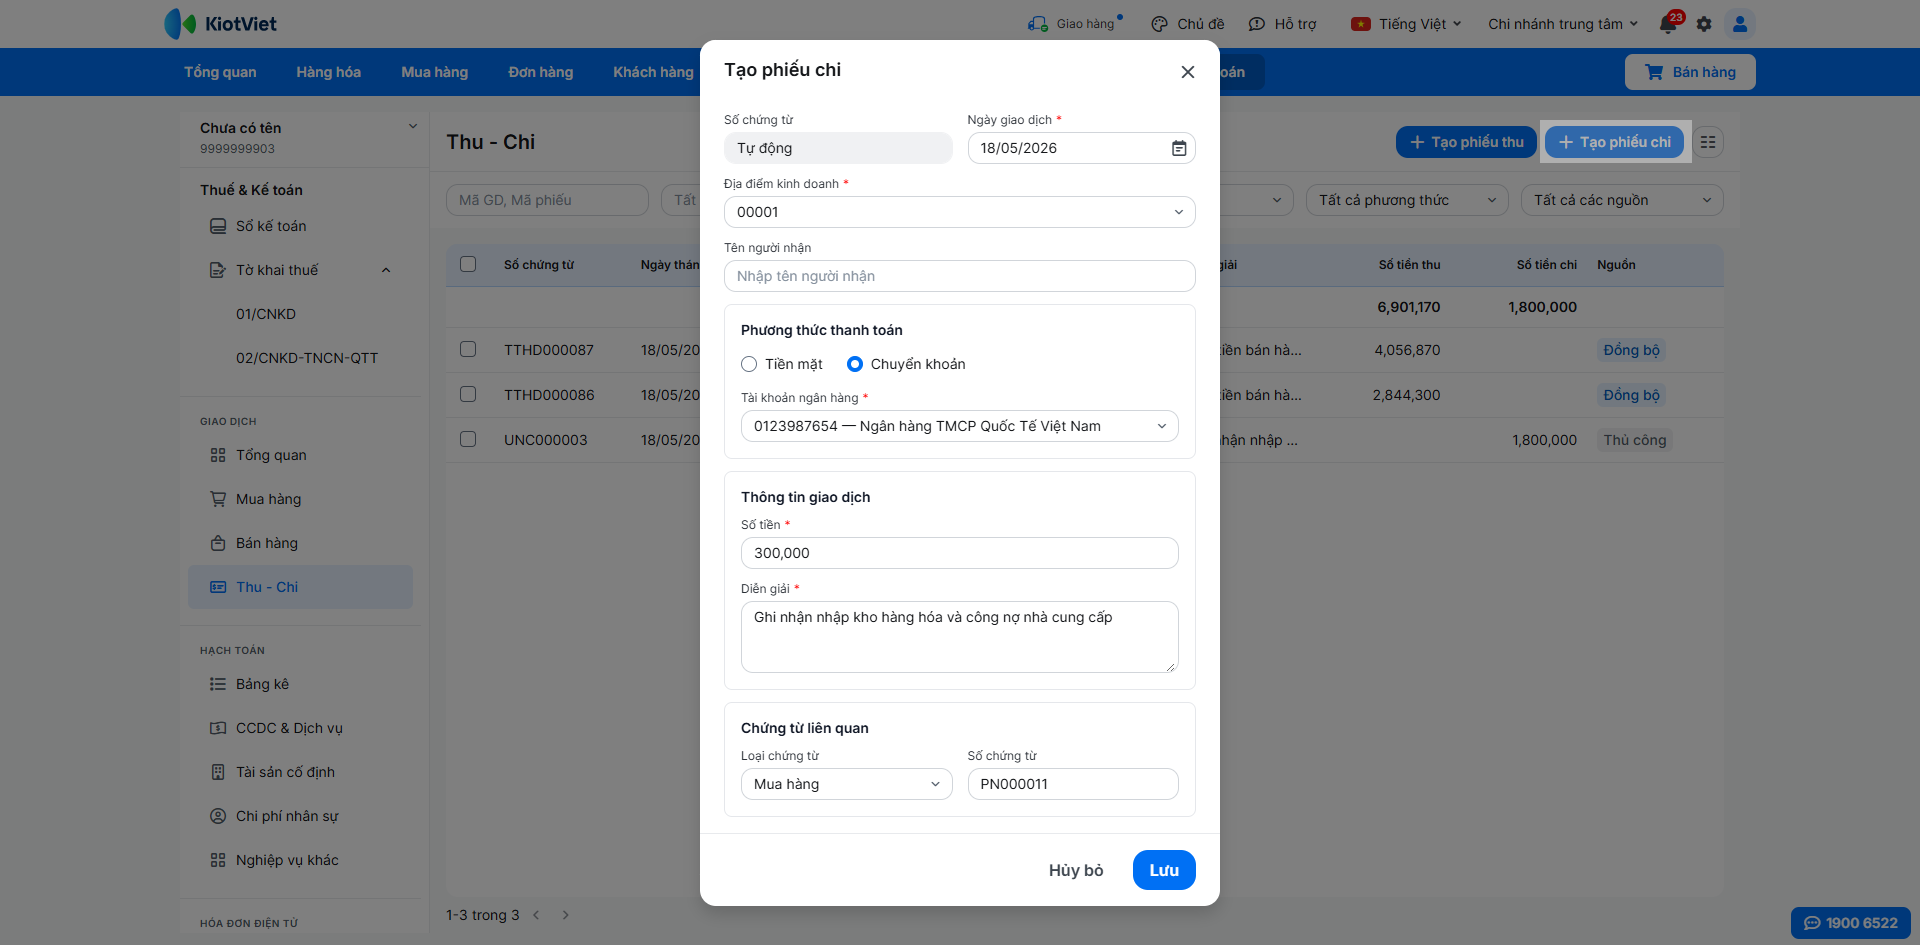
Task: Open calendar picker in Ngày giao dịch field
Action: pos(1179,148)
